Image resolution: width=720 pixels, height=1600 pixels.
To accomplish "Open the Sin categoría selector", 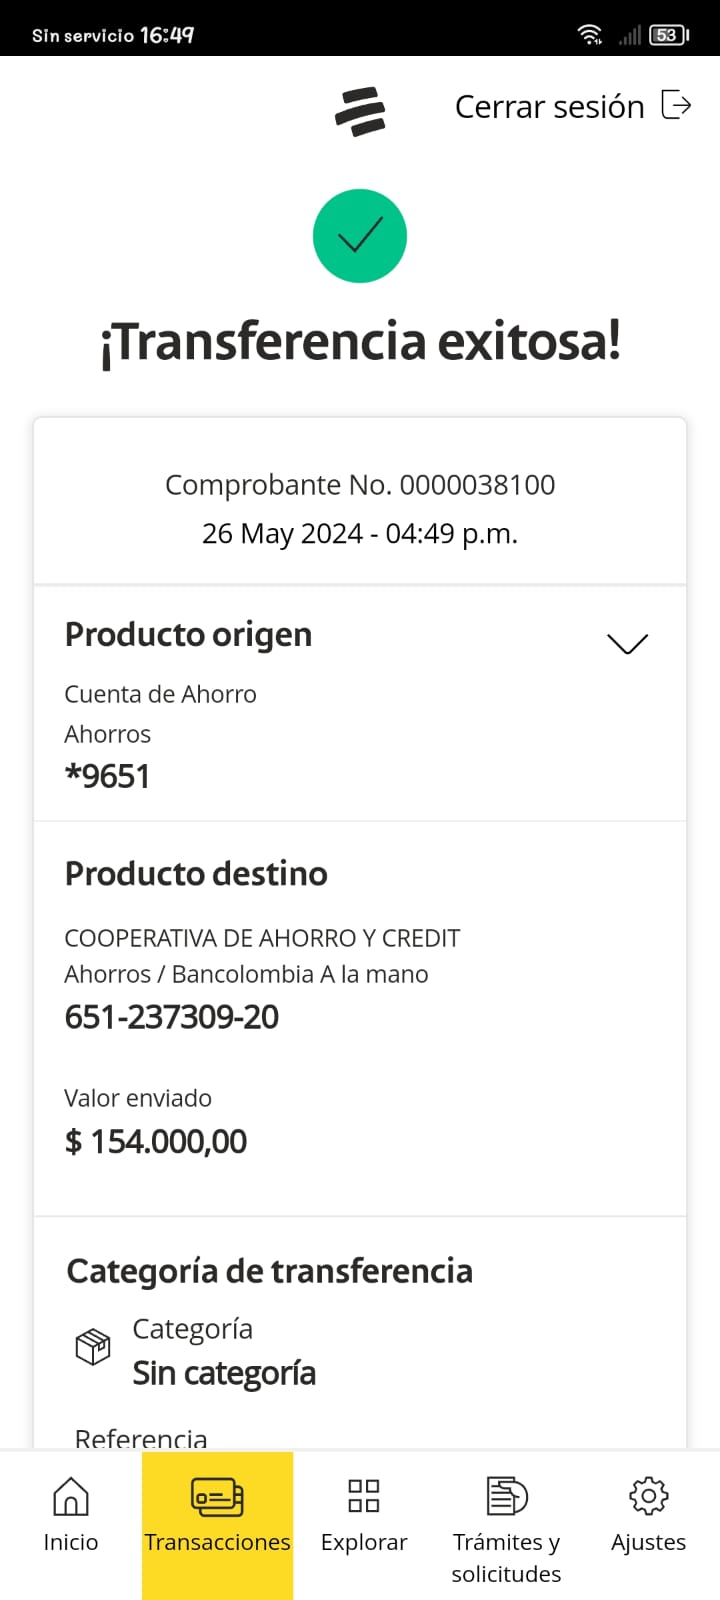I will pyautogui.click(x=224, y=1374).
